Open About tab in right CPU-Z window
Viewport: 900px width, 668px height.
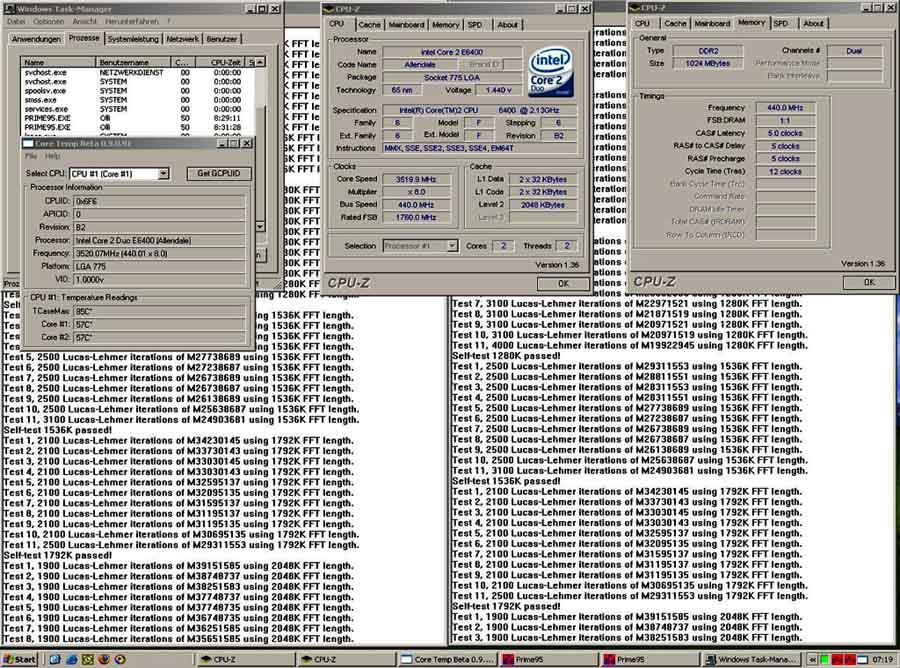point(813,24)
